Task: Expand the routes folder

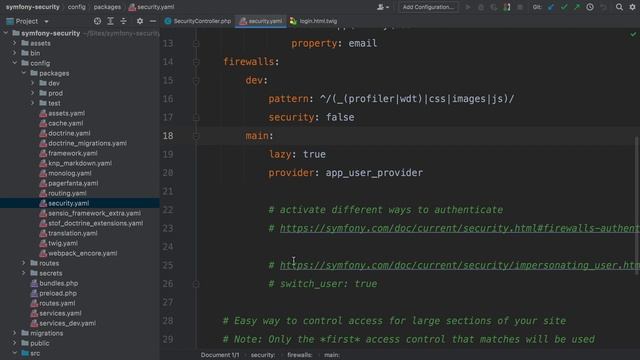Action: [24, 263]
